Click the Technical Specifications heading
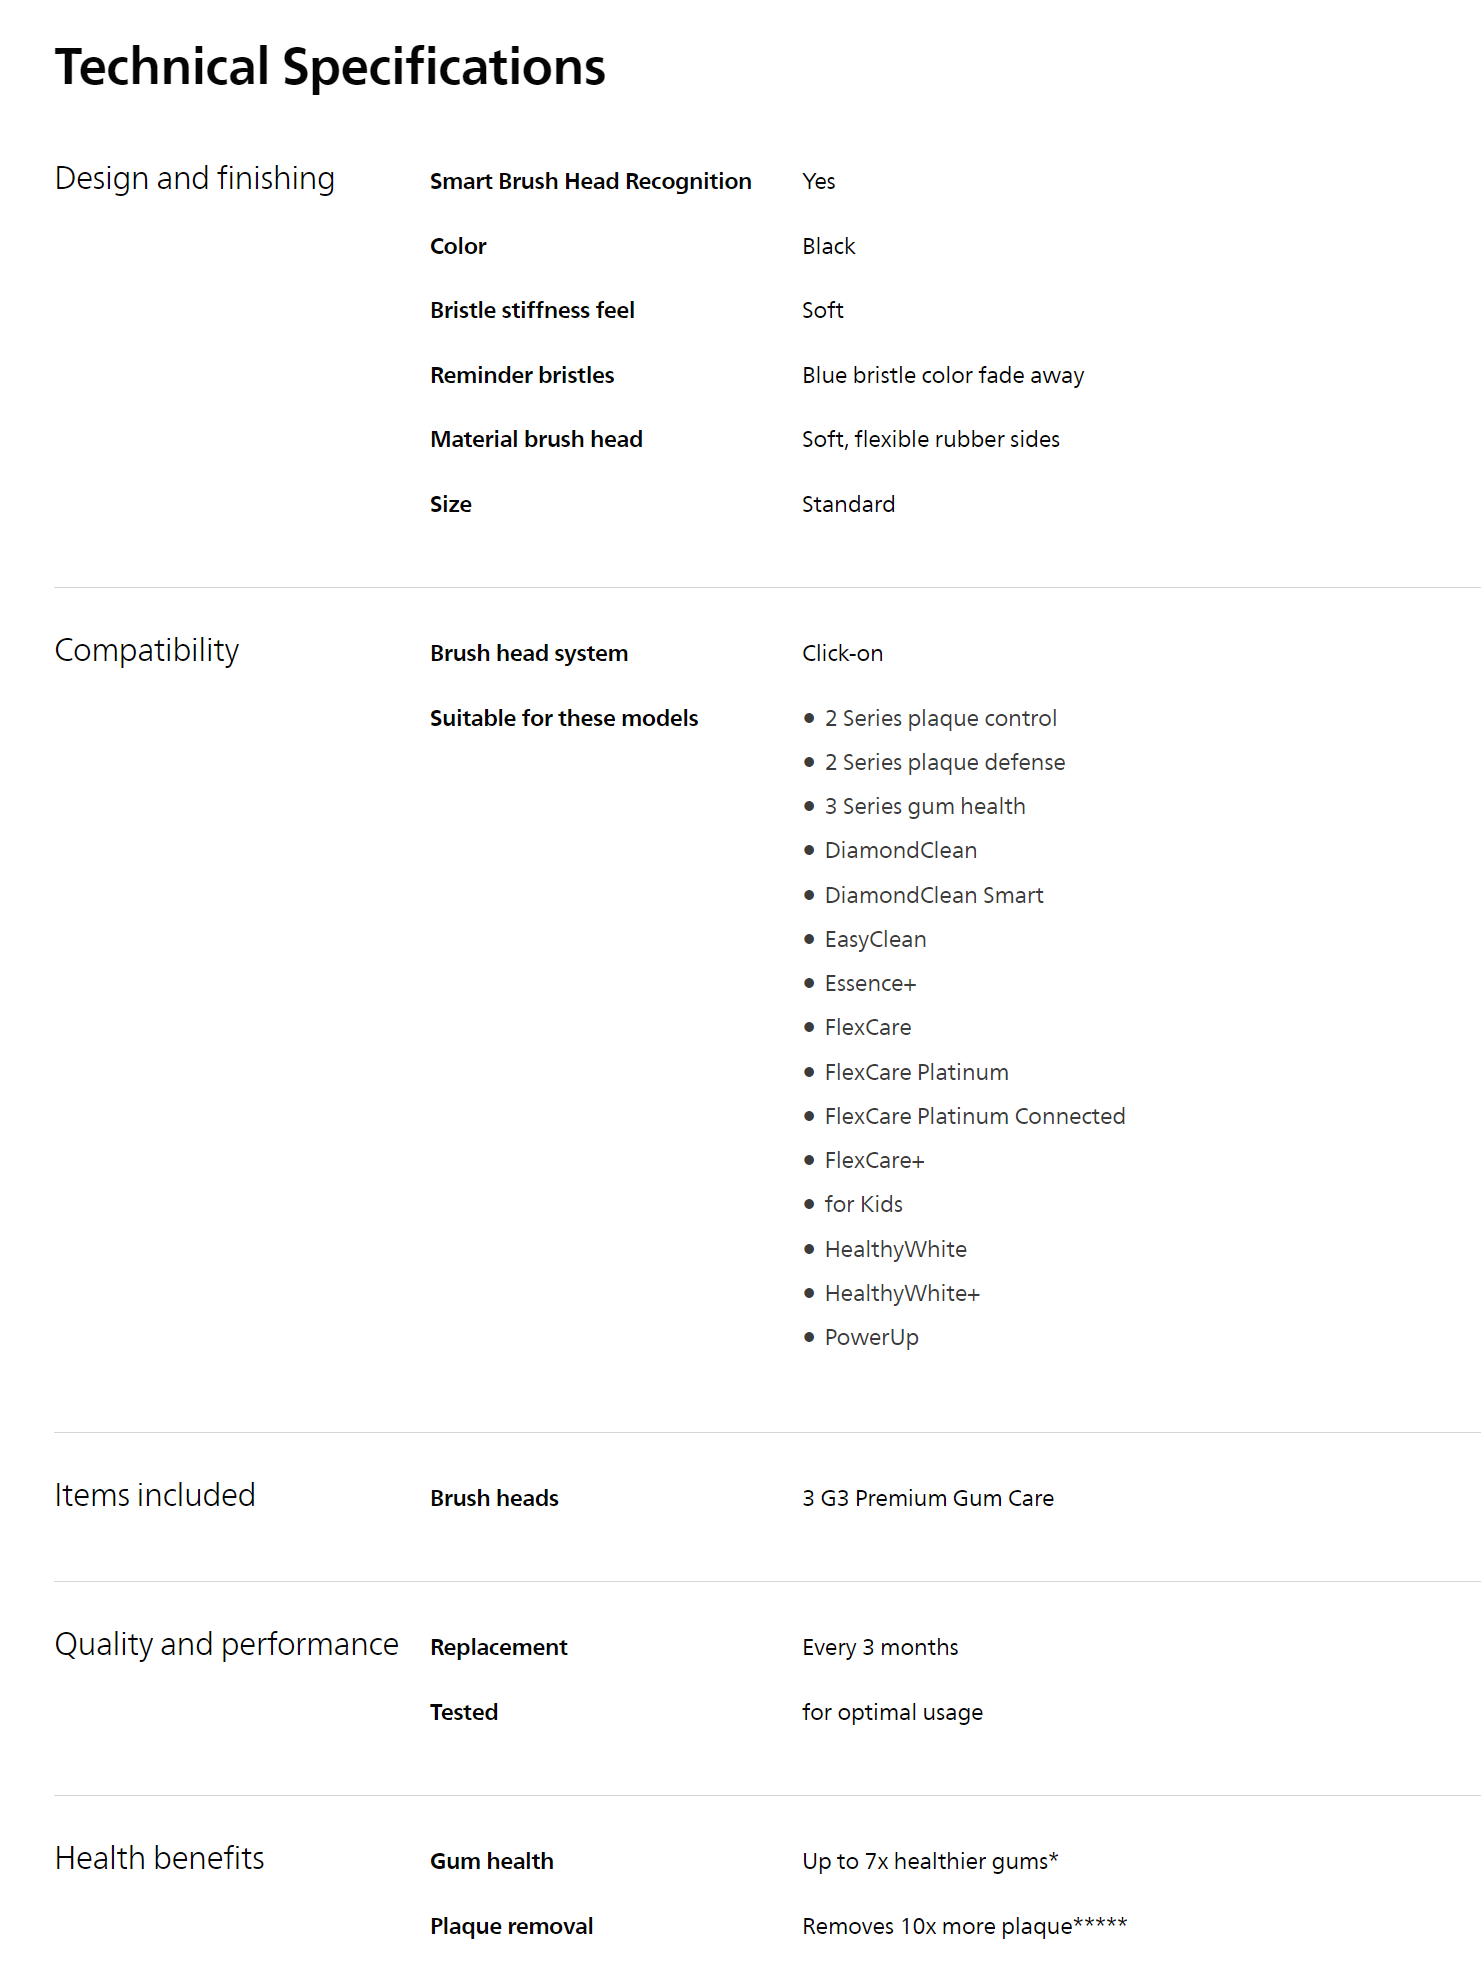1481x1985 pixels. [330, 68]
